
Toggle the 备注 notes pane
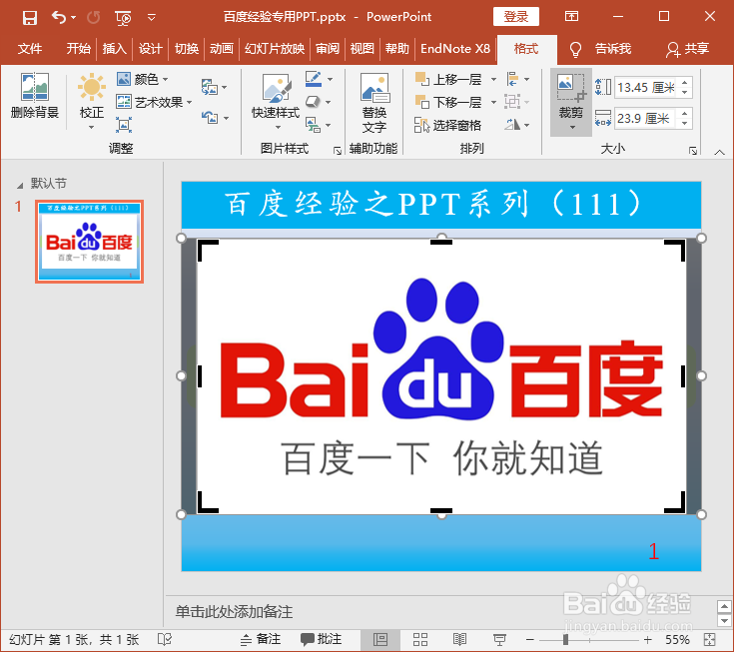261,639
